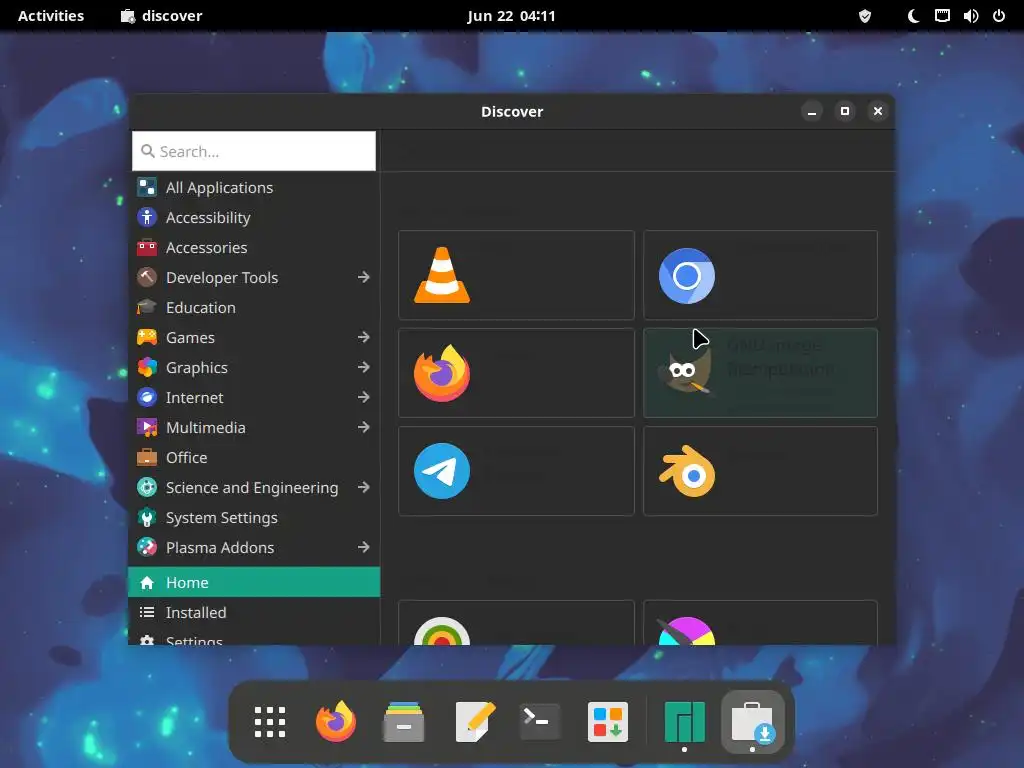Select the Office category
1024x768 pixels.
pyautogui.click(x=255, y=458)
